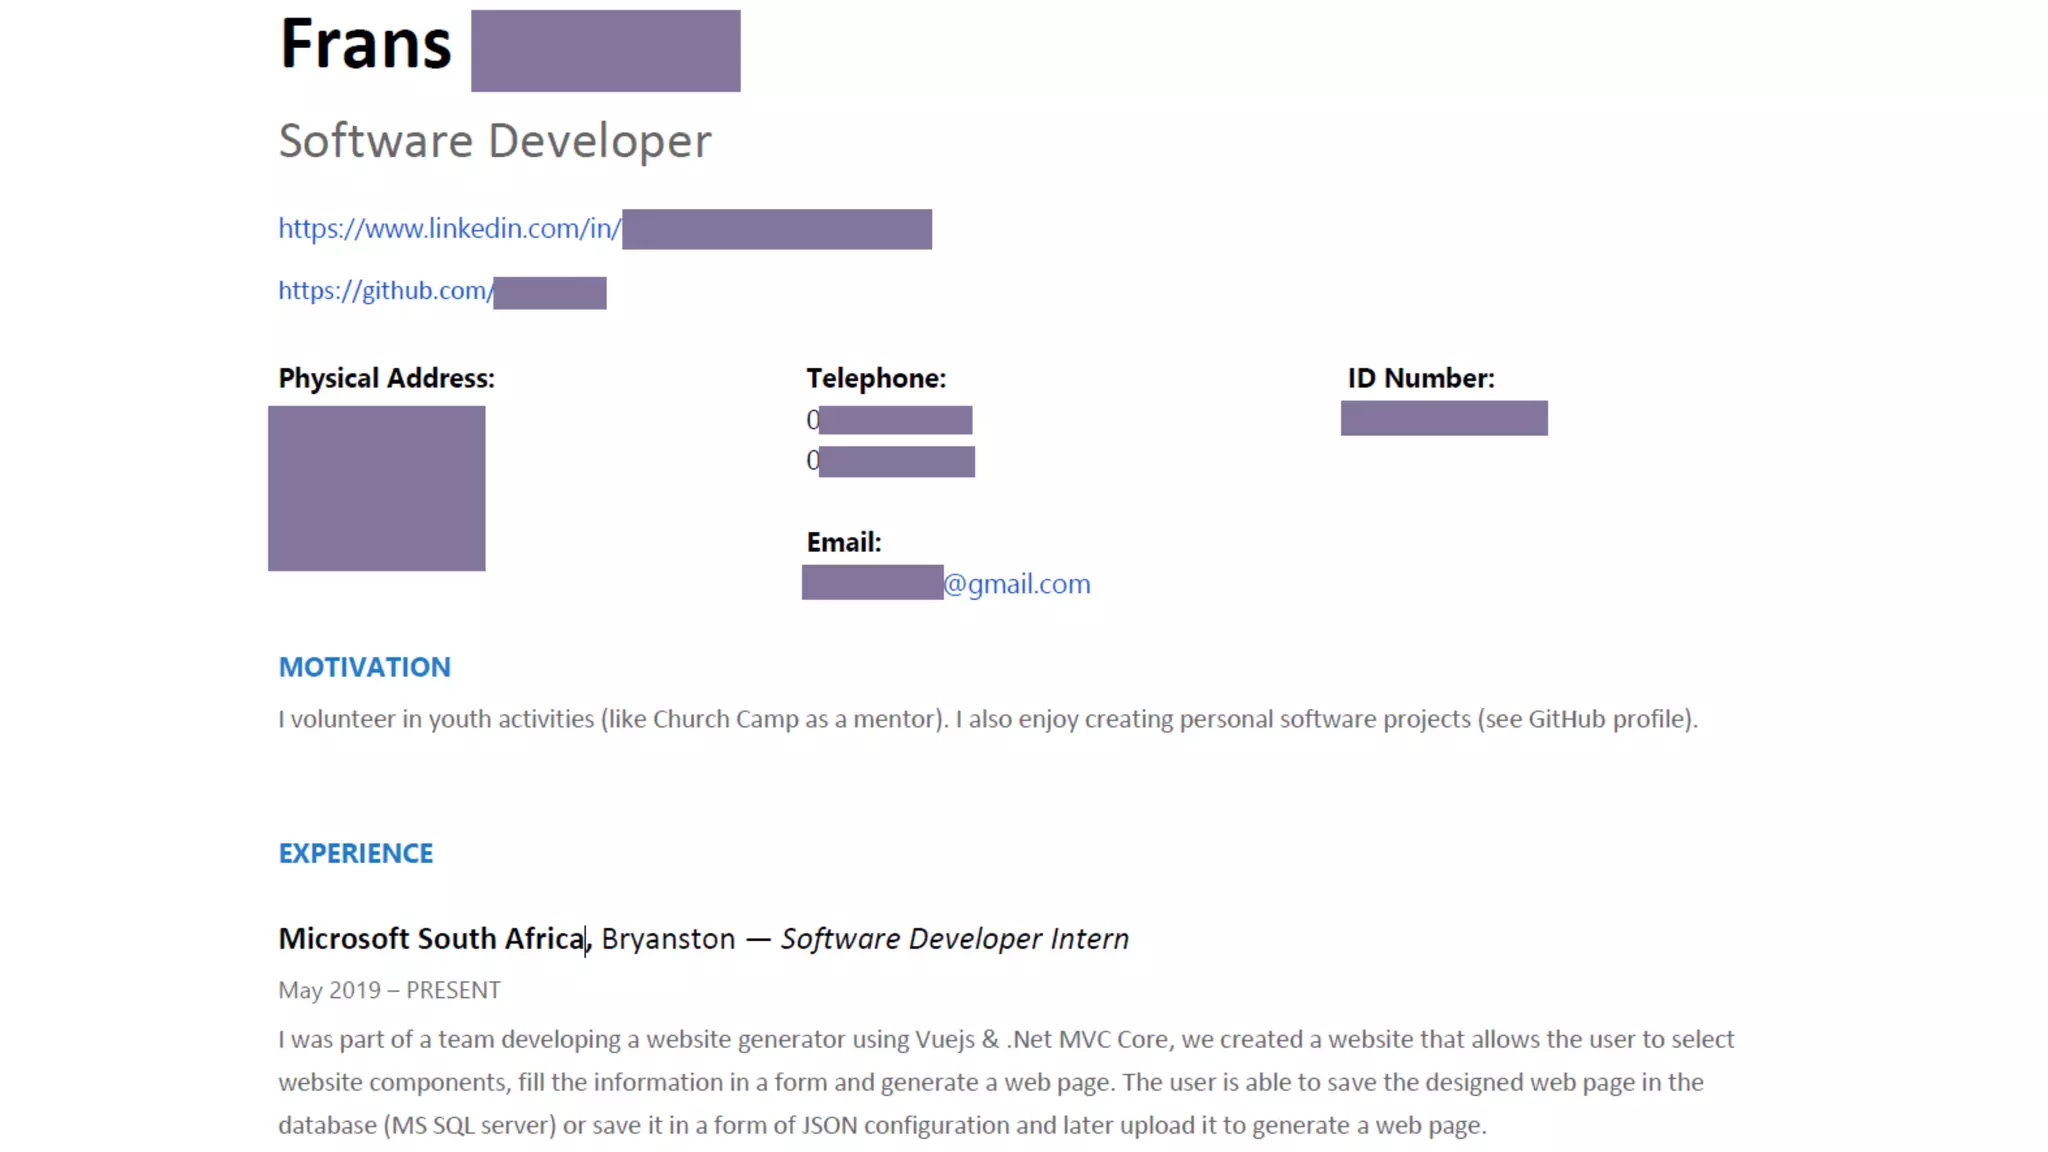Image resolution: width=2048 pixels, height=1152 pixels.
Task: Click the 'Software Developer' subtitle text
Action: coord(495,141)
